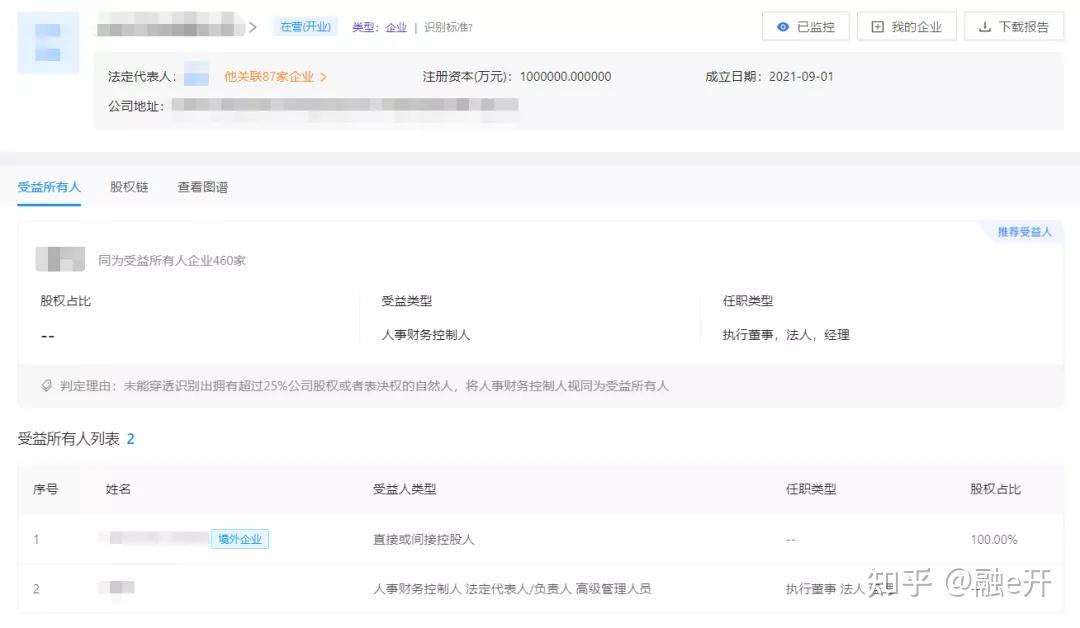Viewport: 1080px width, 628px height.
Task: Click 人事财务控制人 under 受益类型
Action: coord(426,335)
